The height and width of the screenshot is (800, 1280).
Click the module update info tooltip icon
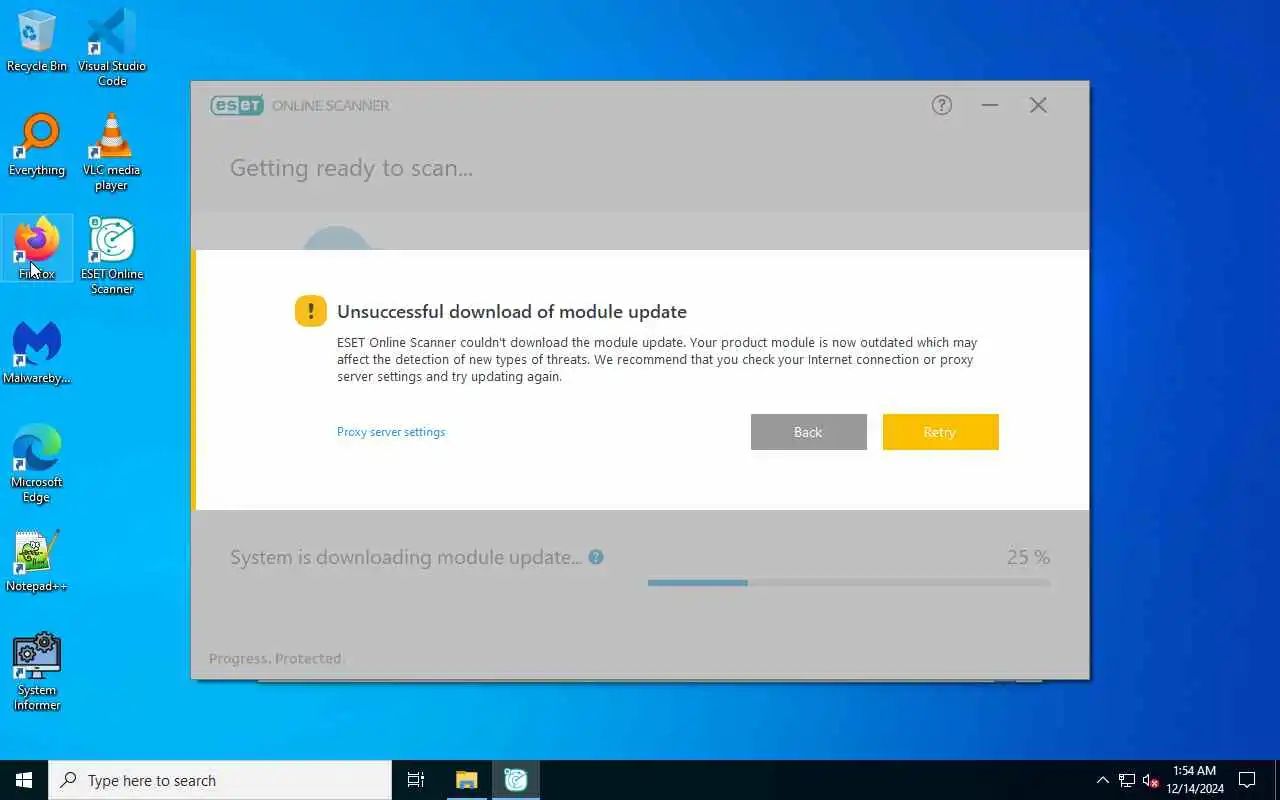click(596, 557)
